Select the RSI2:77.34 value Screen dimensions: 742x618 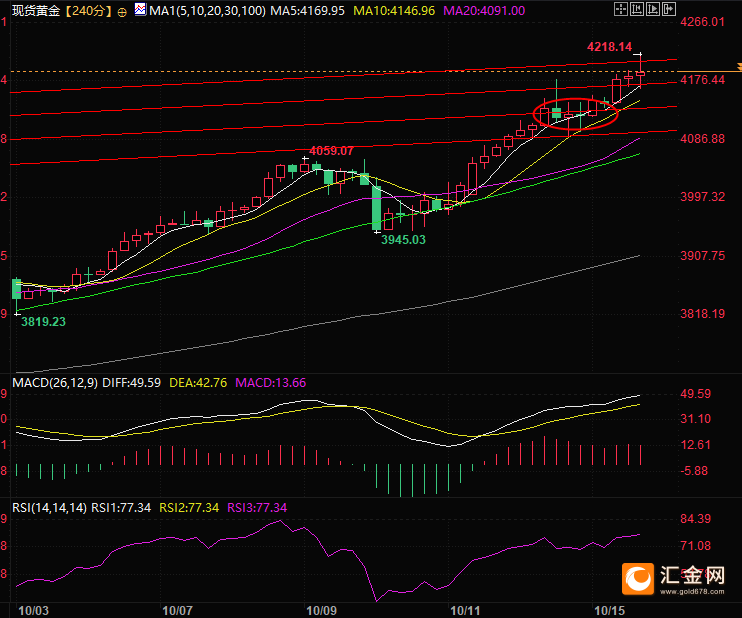point(189,508)
